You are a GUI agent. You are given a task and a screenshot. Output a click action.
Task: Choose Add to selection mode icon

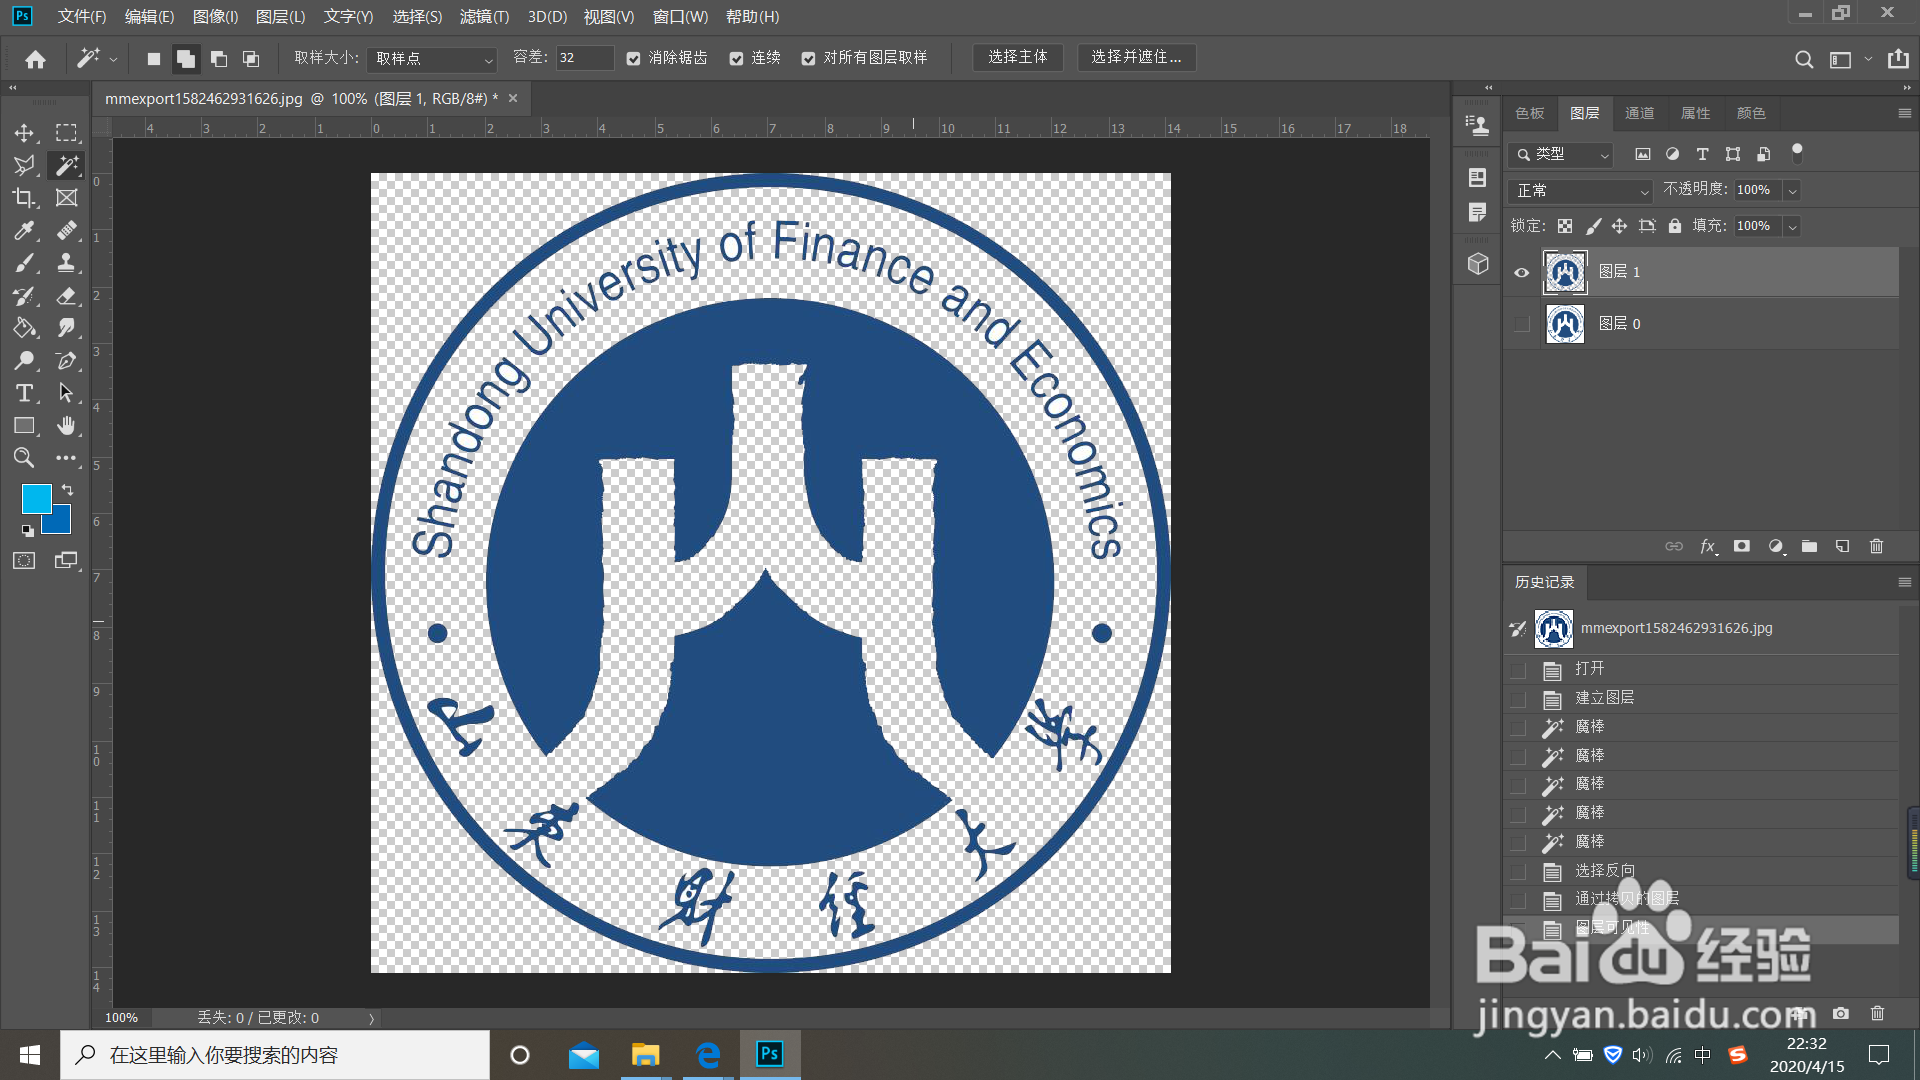tap(185, 59)
